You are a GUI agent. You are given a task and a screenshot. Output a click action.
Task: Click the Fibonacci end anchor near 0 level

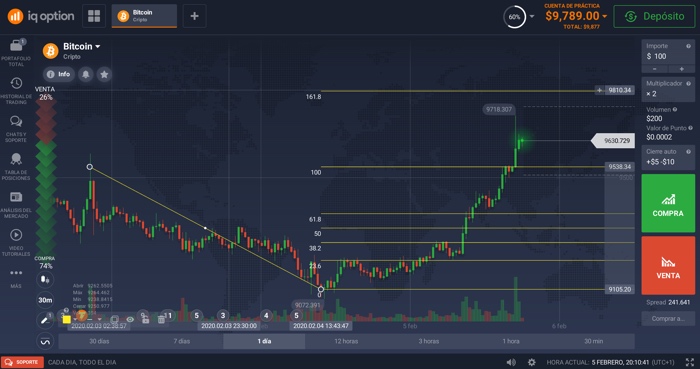321,289
